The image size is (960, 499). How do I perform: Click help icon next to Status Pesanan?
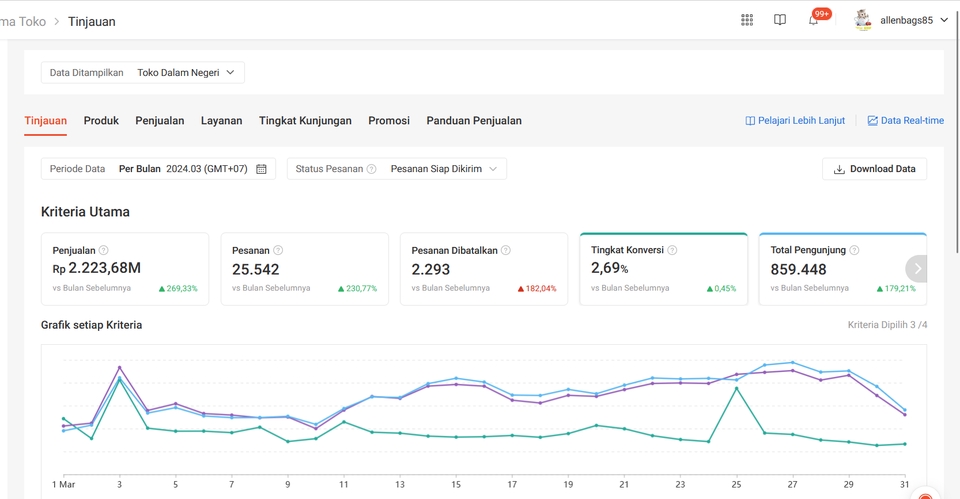371,169
